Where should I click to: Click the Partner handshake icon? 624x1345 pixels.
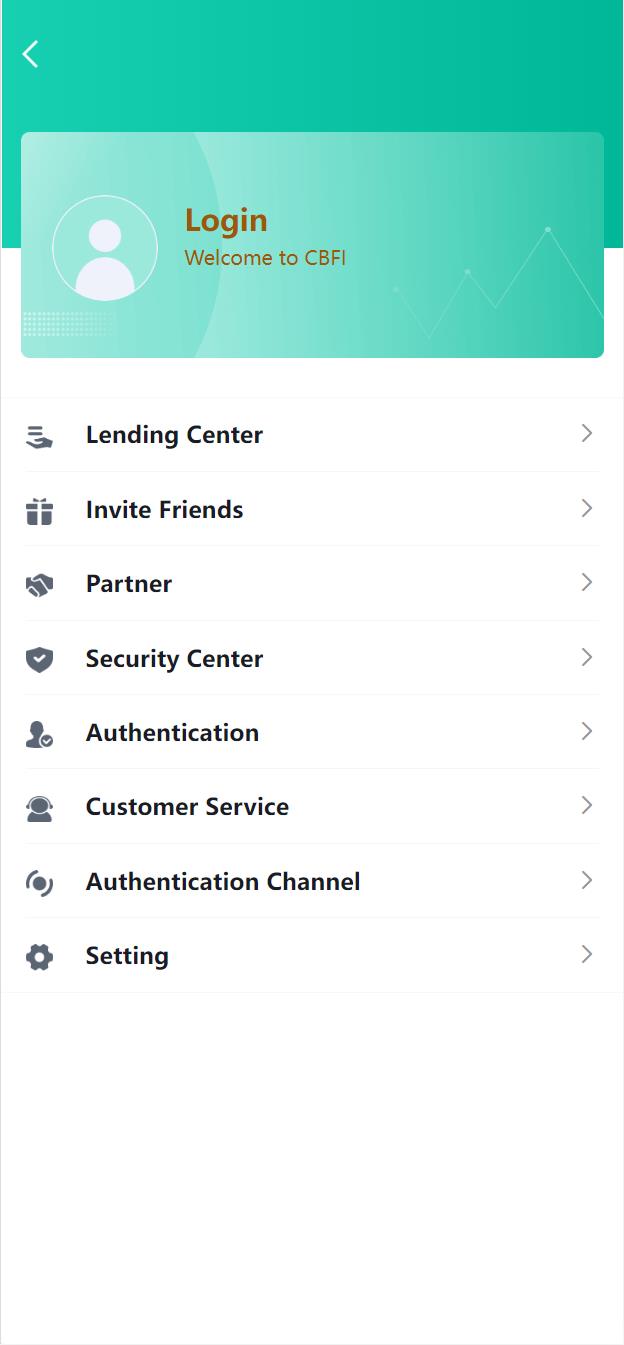click(39, 585)
